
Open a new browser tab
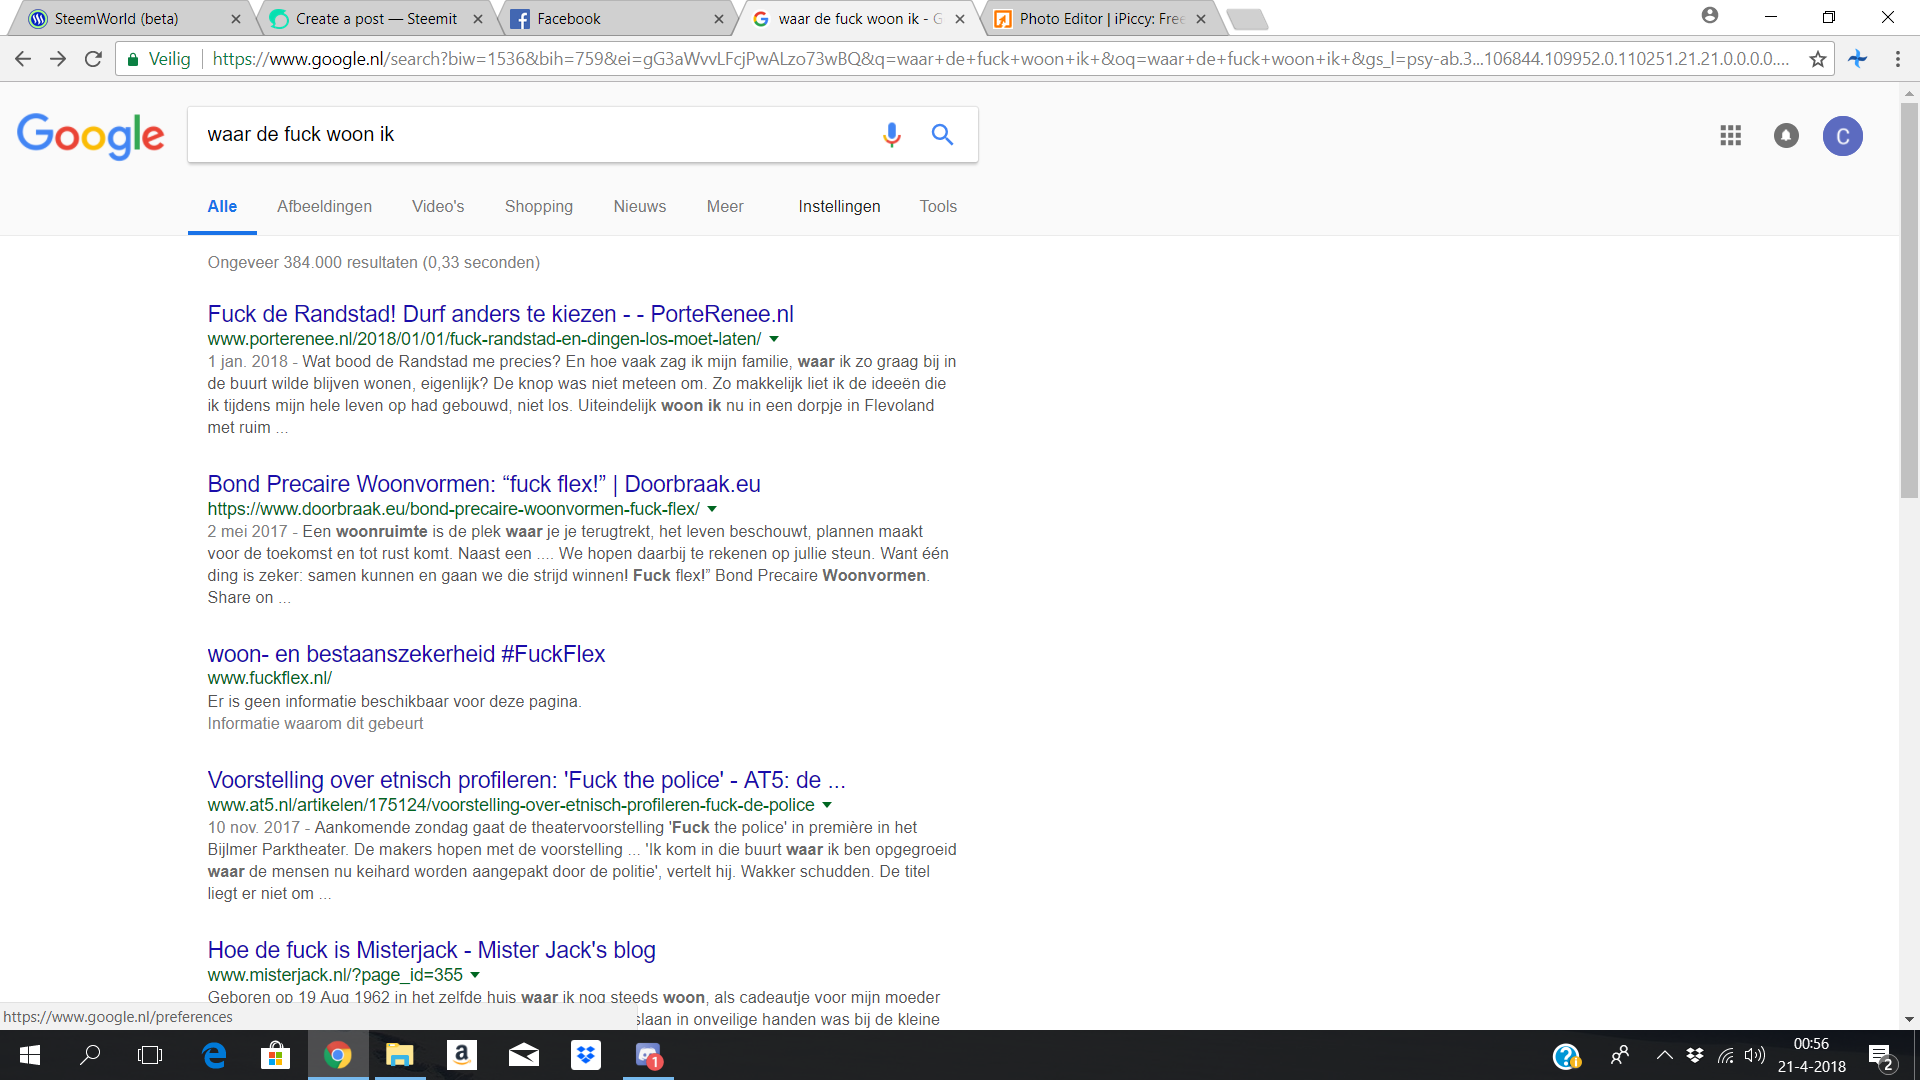click(x=1247, y=18)
